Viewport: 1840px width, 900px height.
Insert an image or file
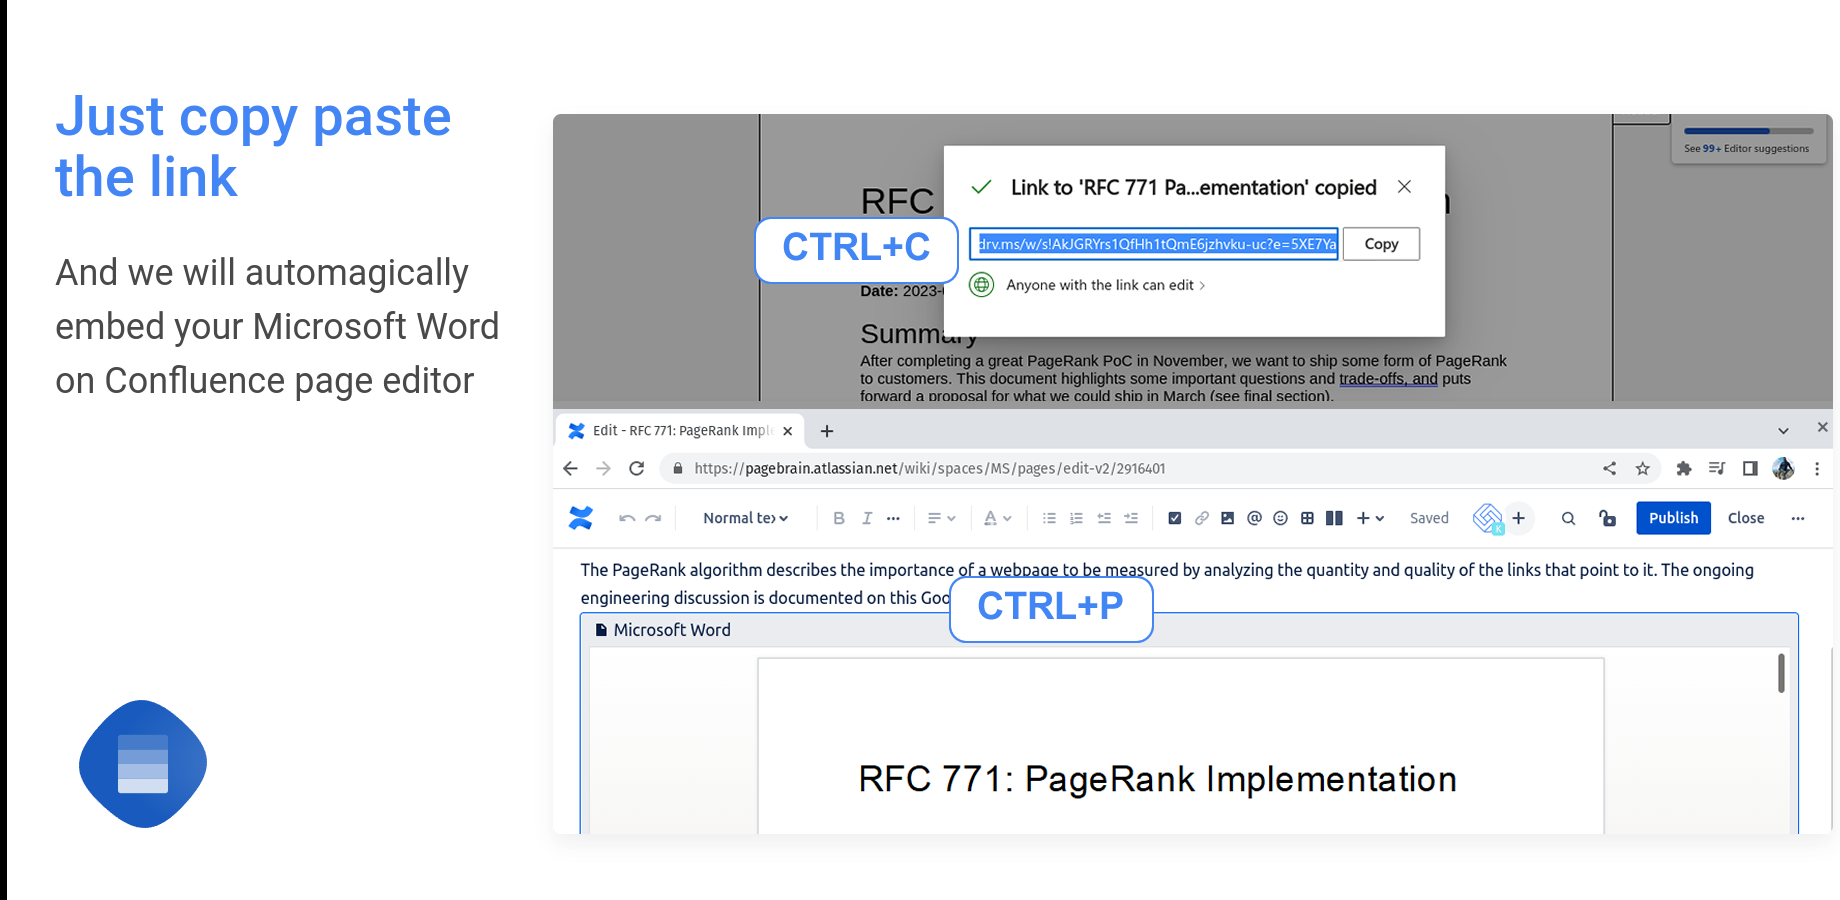[x=1227, y=518]
